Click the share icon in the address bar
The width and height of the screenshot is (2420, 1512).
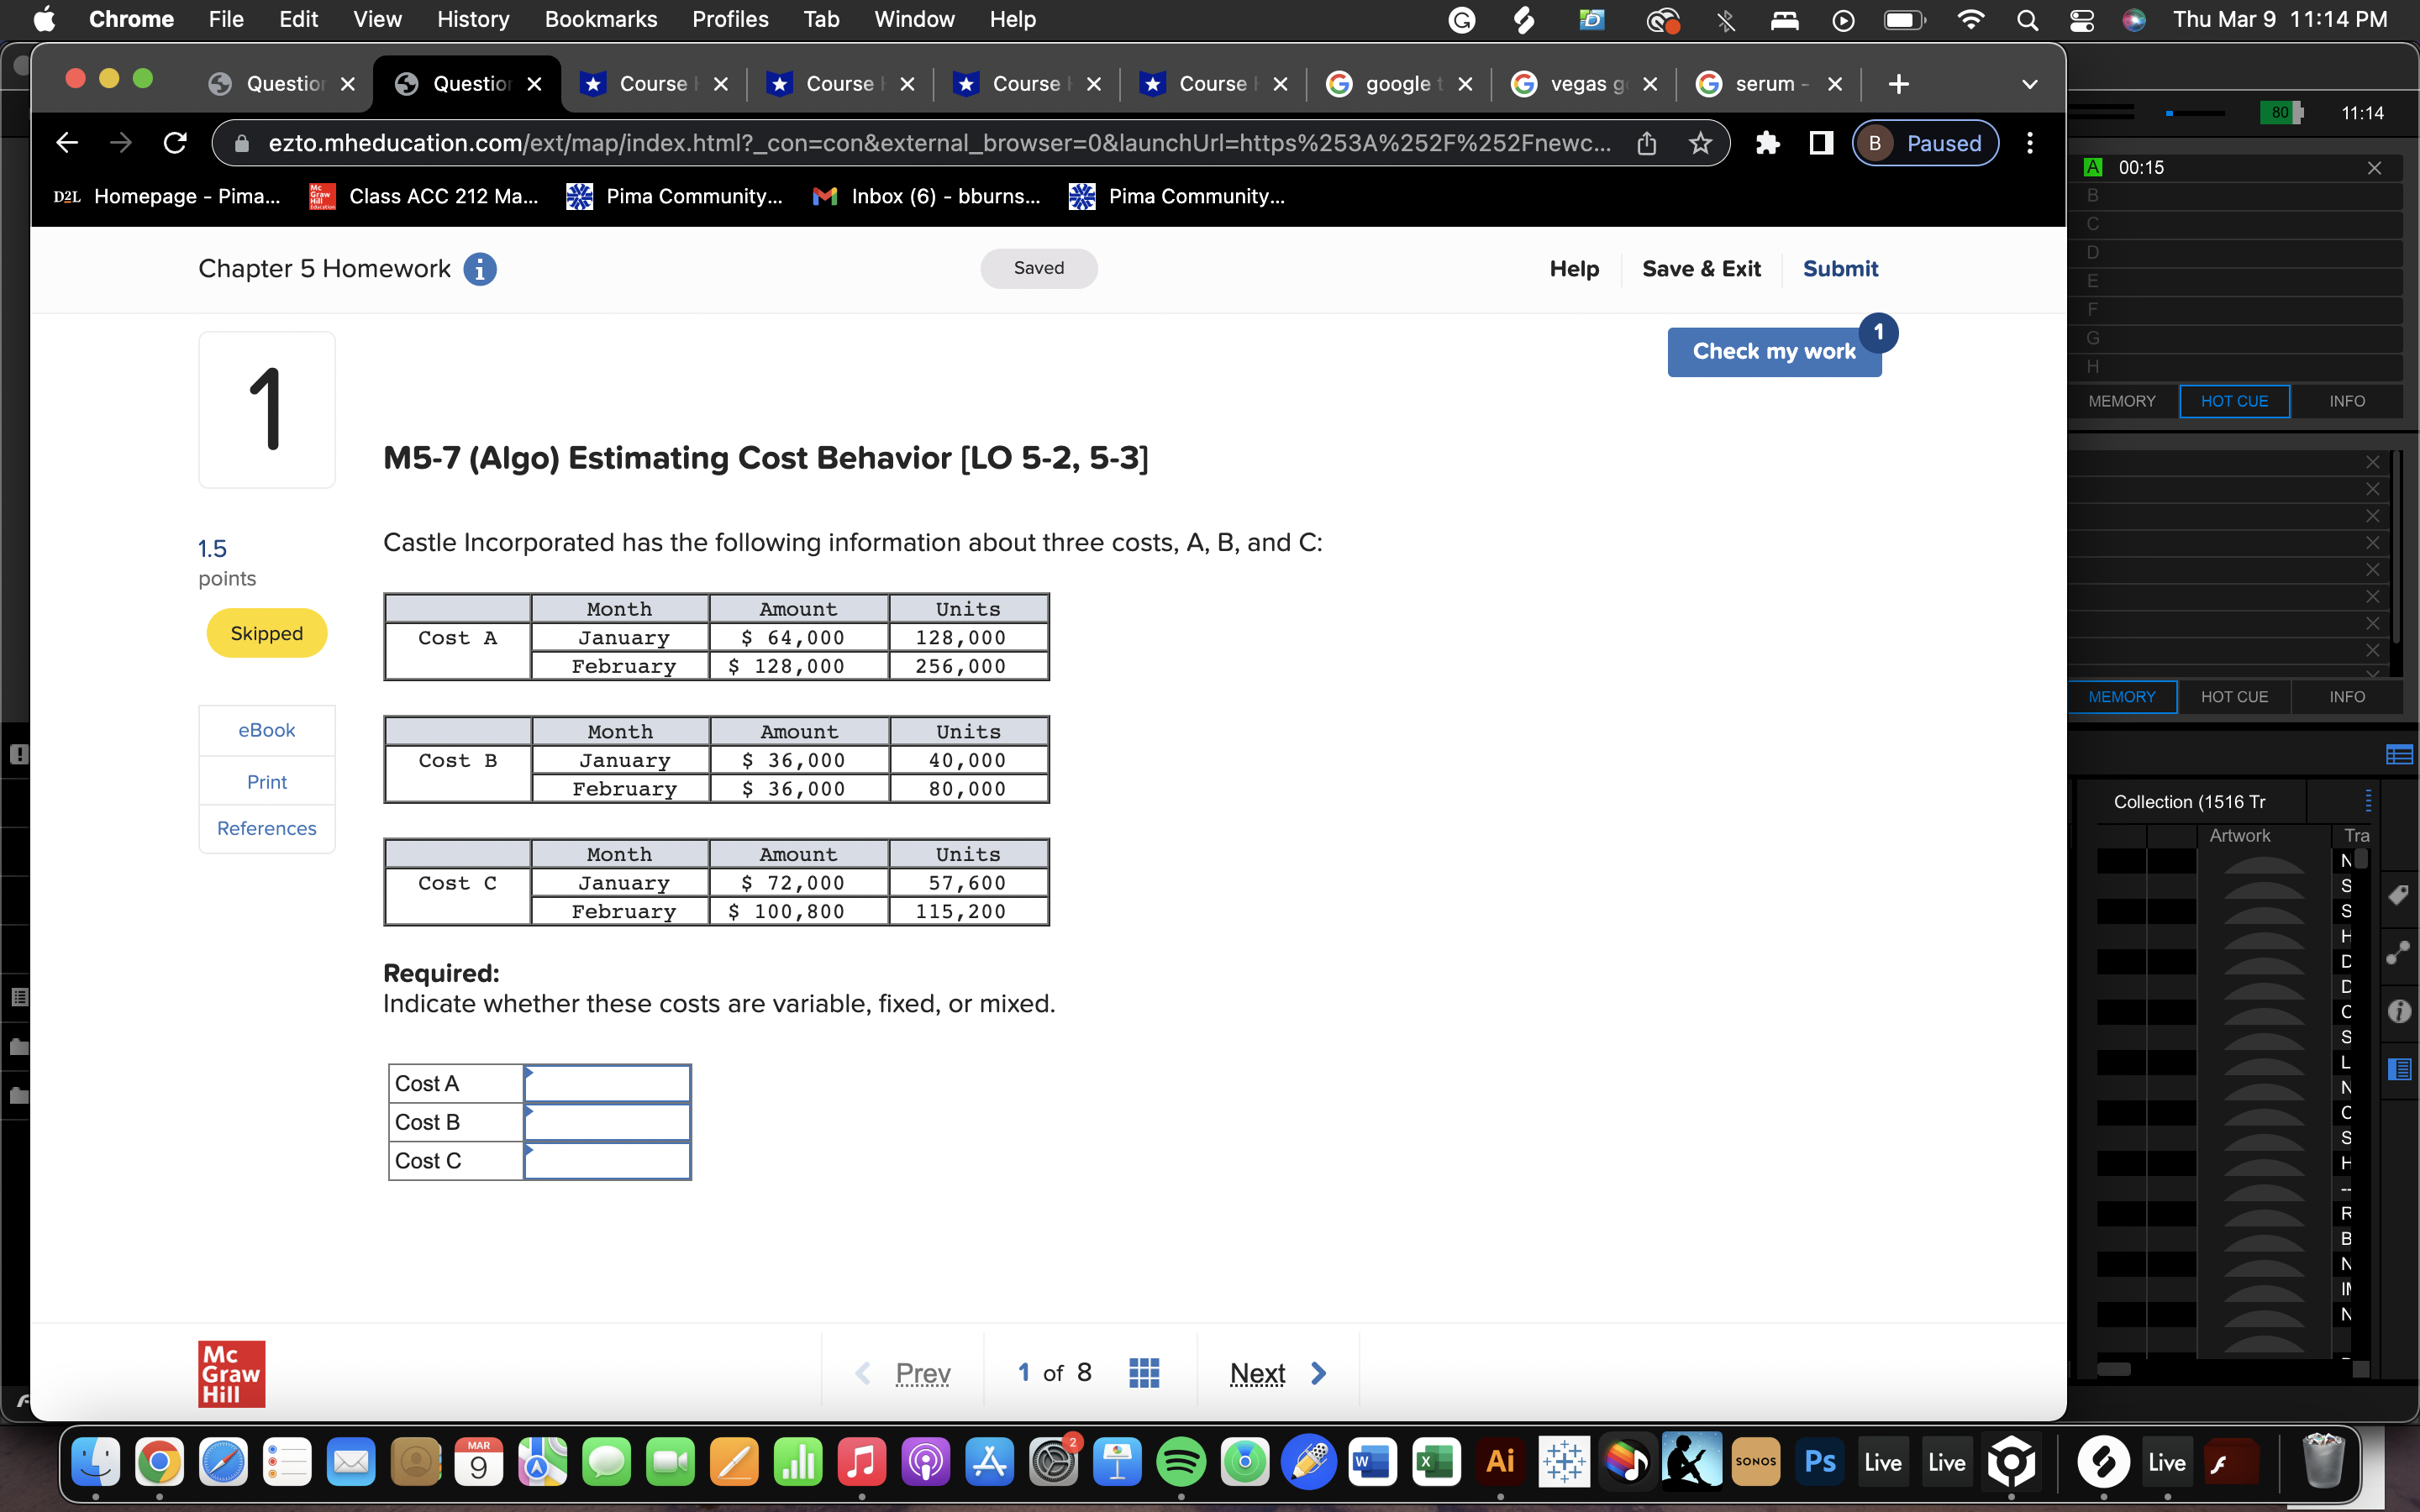(1647, 143)
